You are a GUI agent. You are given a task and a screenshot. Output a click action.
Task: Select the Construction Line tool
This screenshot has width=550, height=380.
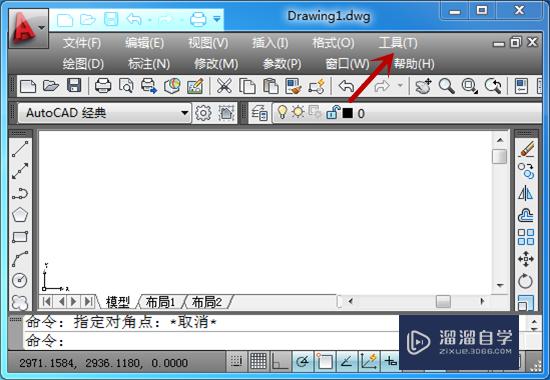tap(20, 171)
